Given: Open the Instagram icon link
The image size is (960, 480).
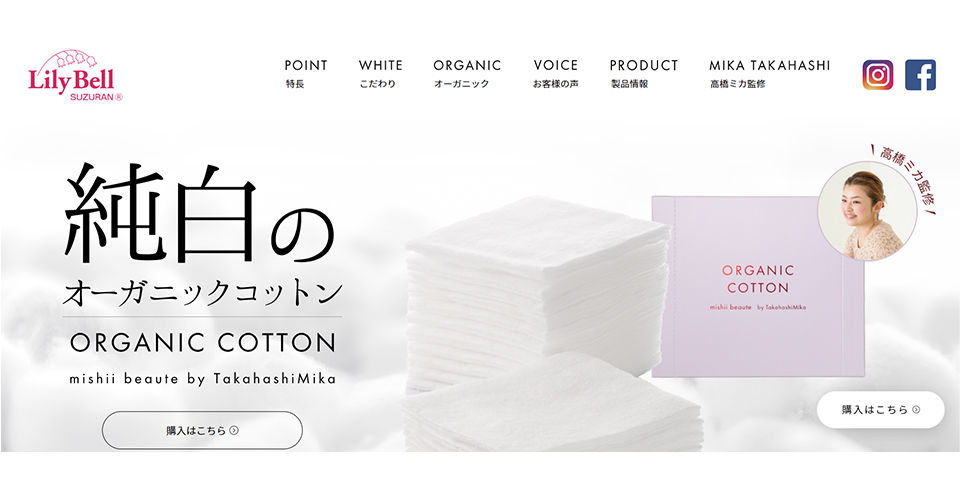Looking at the screenshot, I should point(877,75).
